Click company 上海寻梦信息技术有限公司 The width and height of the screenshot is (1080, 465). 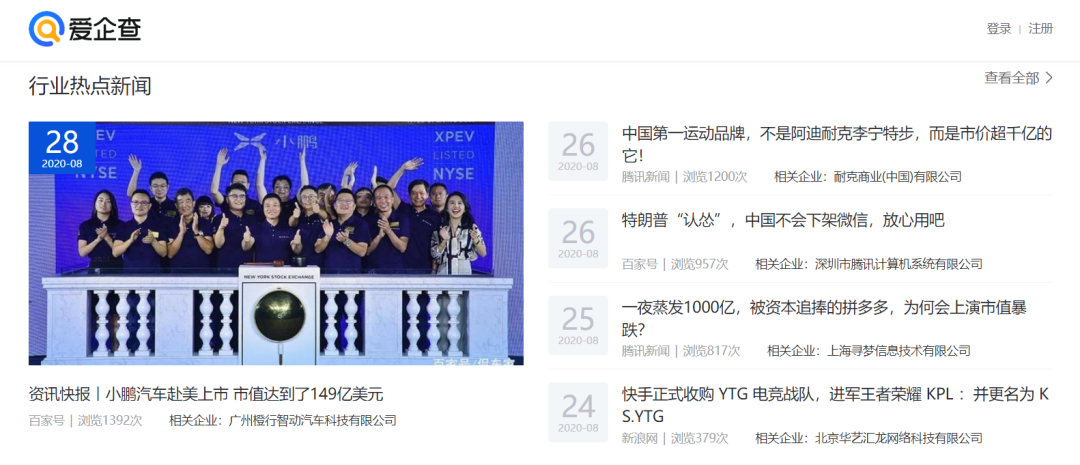pyautogui.click(x=899, y=351)
